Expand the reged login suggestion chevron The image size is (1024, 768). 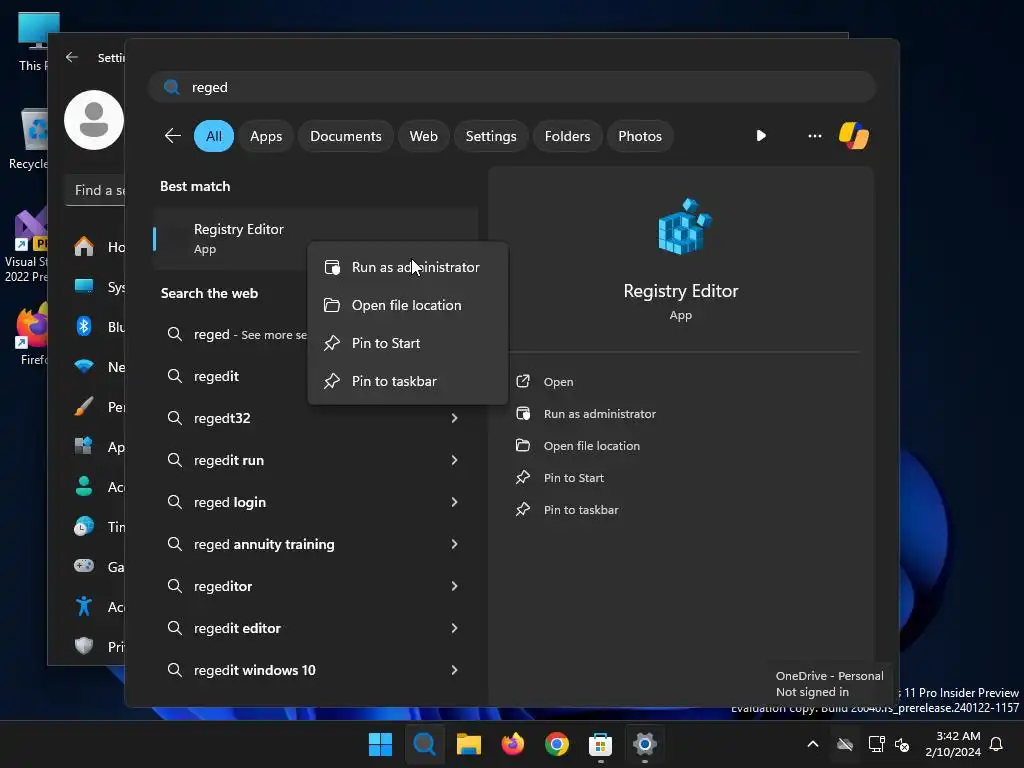[x=455, y=502]
